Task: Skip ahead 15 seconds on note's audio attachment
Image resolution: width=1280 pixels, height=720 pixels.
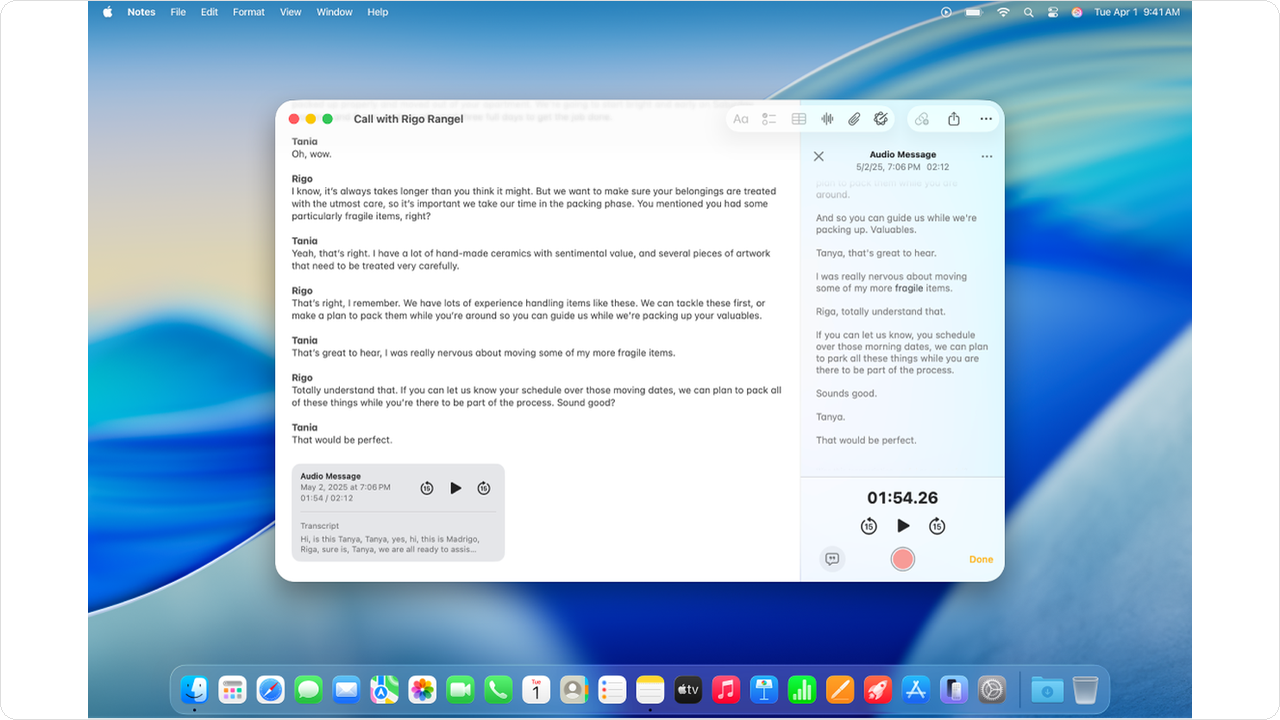Action: click(x=484, y=488)
